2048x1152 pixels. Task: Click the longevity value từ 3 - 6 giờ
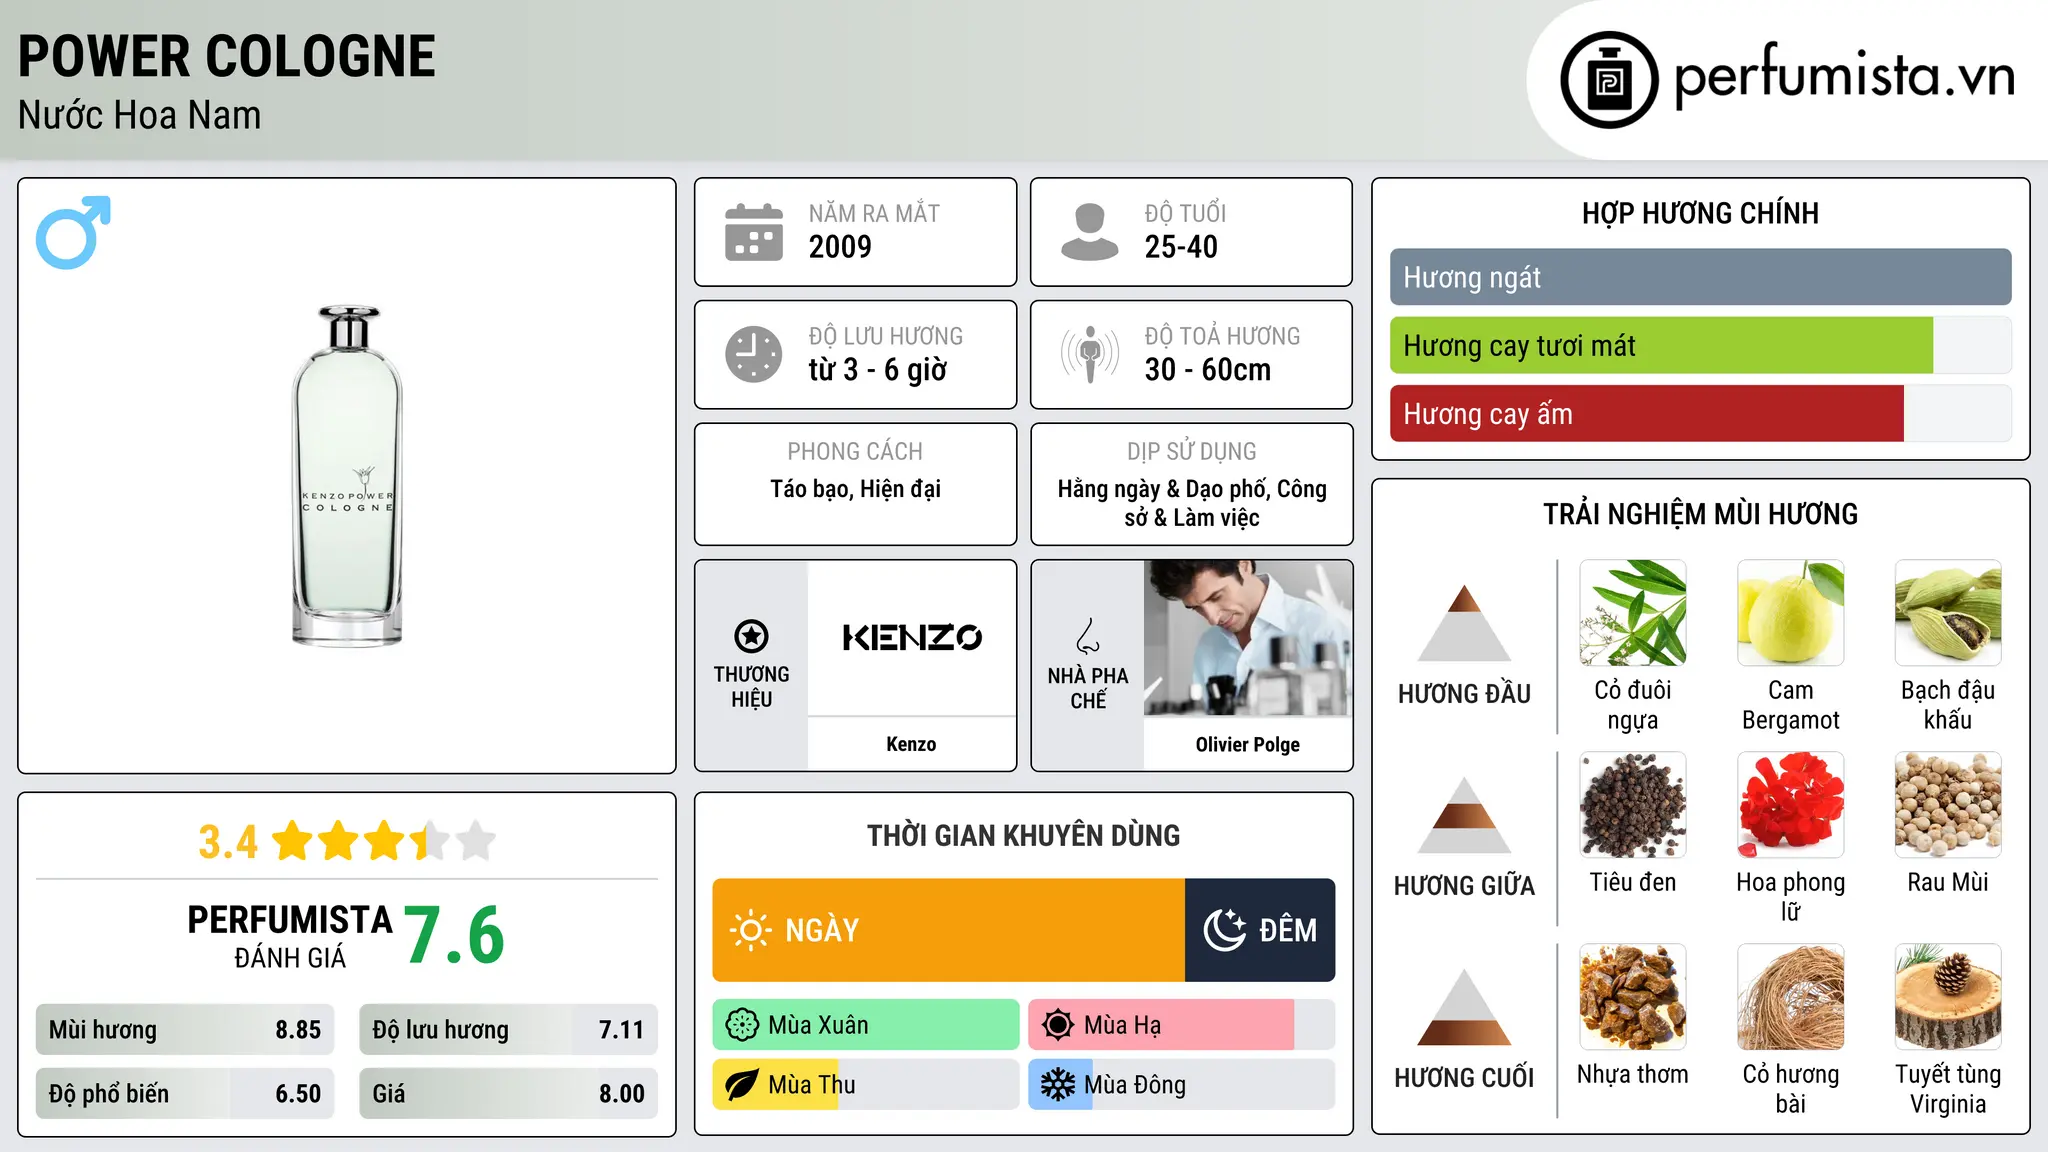pyautogui.click(x=878, y=370)
